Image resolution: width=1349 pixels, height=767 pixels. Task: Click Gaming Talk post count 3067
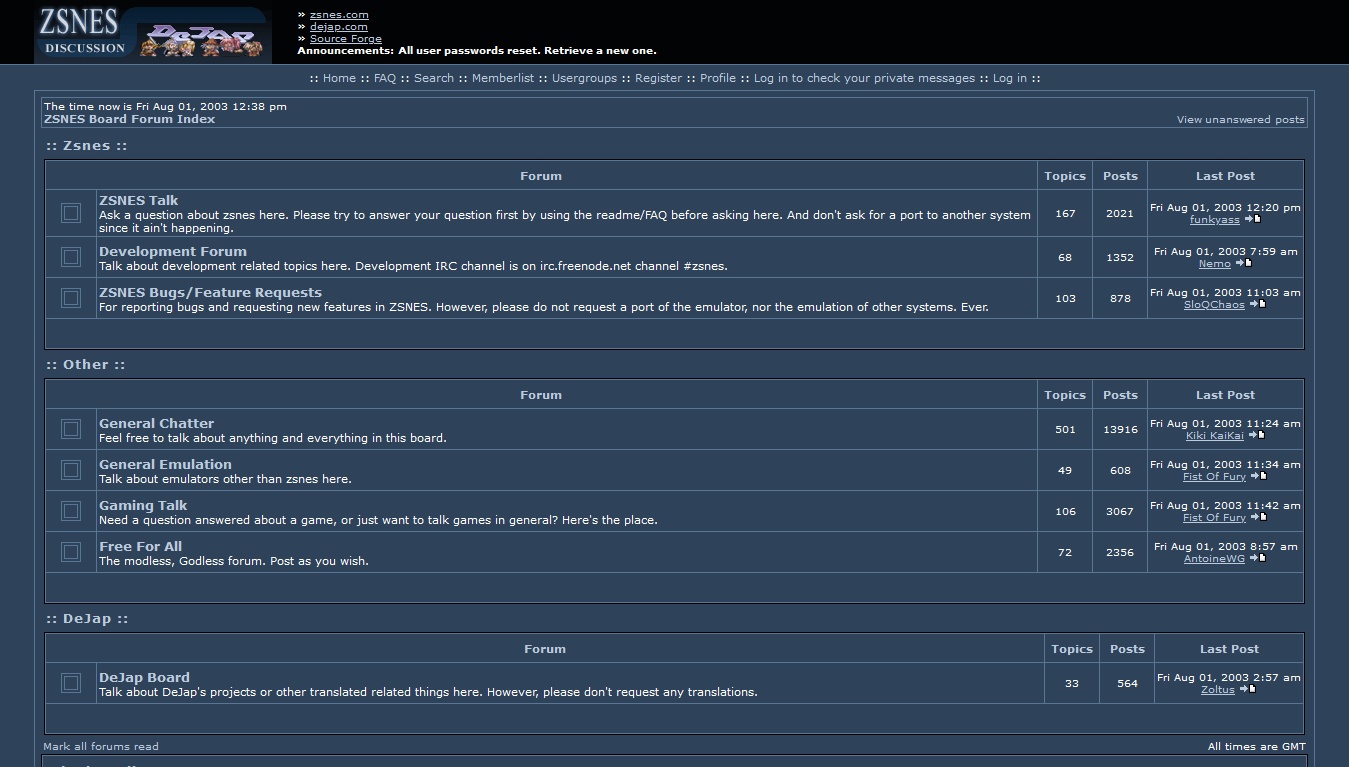[x=1120, y=511]
